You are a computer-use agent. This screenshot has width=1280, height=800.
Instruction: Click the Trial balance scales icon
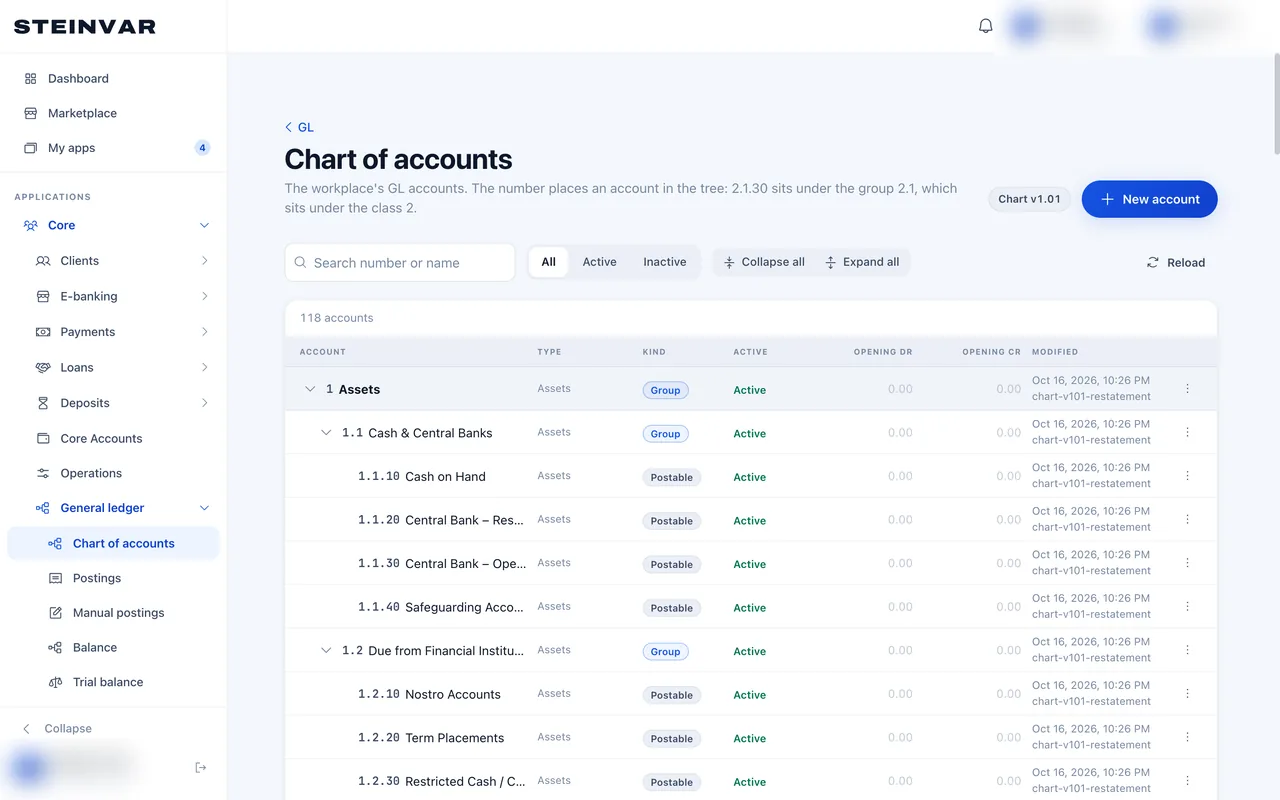(55, 682)
